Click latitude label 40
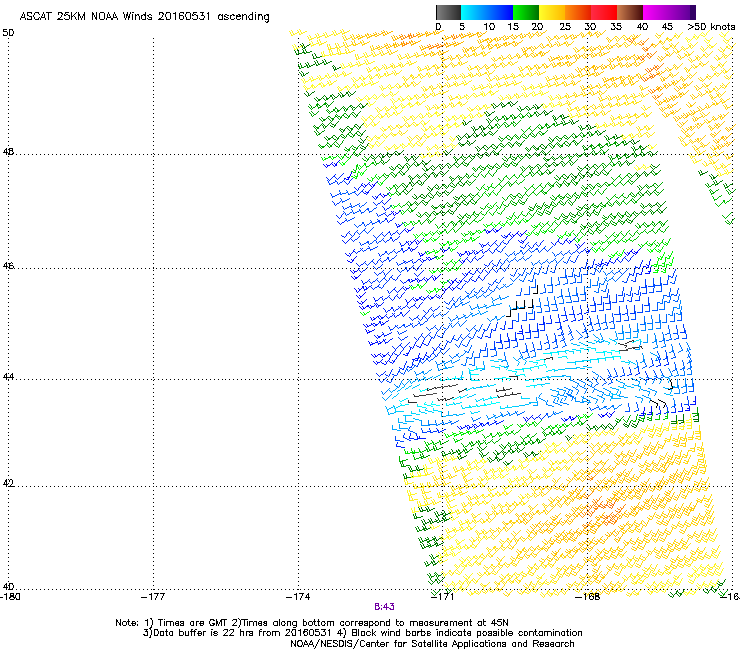This screenshot has width=740, height=650. (x=8, y=586)
